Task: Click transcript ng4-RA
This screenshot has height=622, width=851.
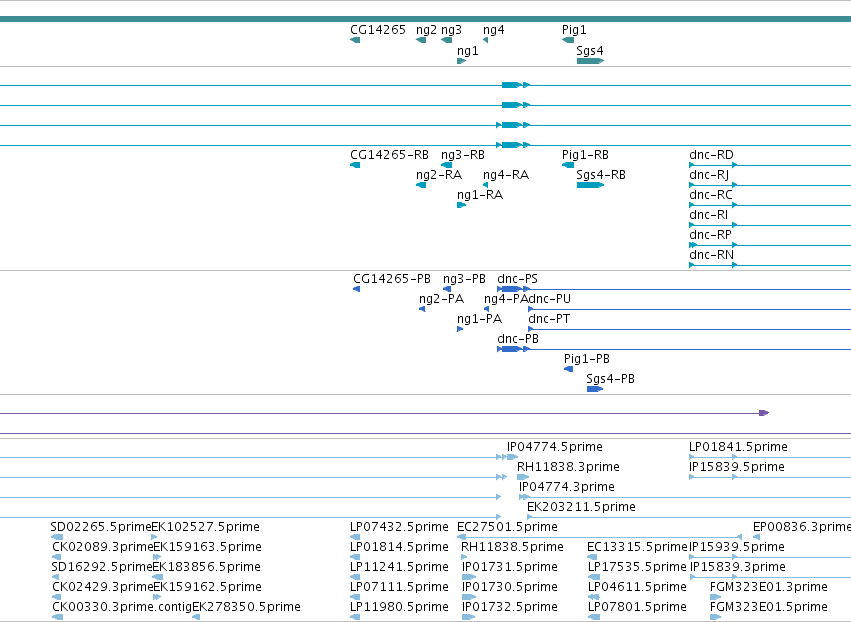Action: pos(485,185)
